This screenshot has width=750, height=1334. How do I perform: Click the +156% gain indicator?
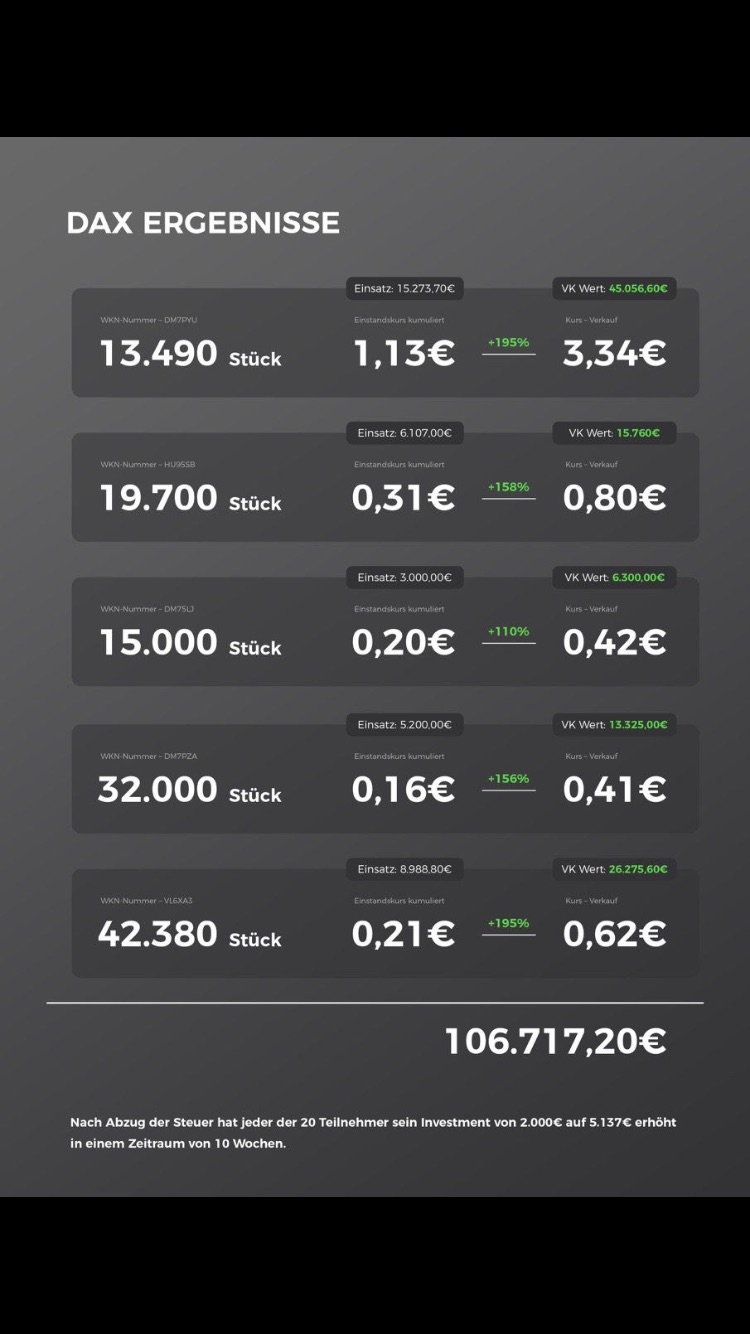(x=508, y=779)
